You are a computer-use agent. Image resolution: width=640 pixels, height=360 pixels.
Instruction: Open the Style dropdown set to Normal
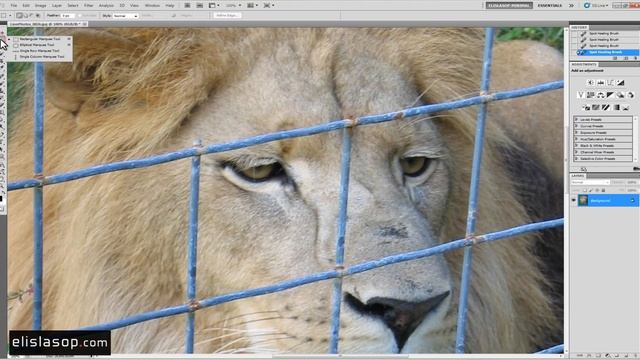[x=125, y=16]
